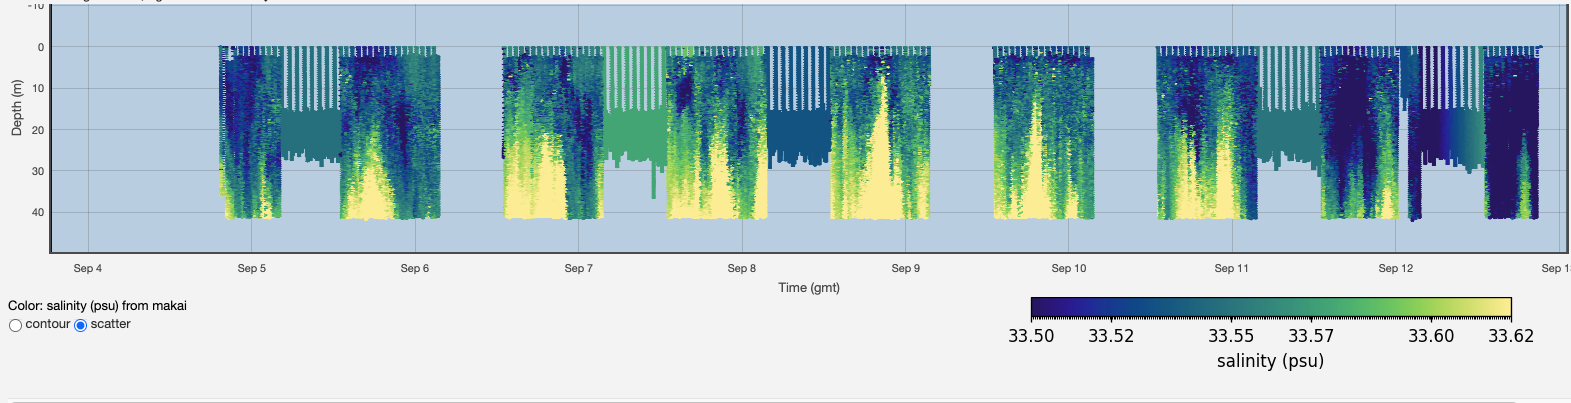The width and height of the screenshot is (1571, 403).
Task: Click the 33.55 color bar label
Action: click(x=1231, y=336)
